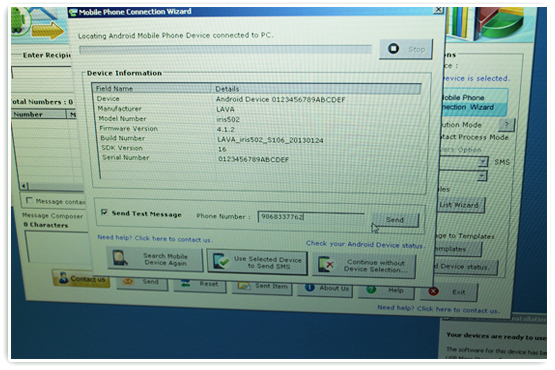This screenshot has width=555, height=370.
Task: Click Enter Recipient number field in main window
Action: click(x=42, y=73)
